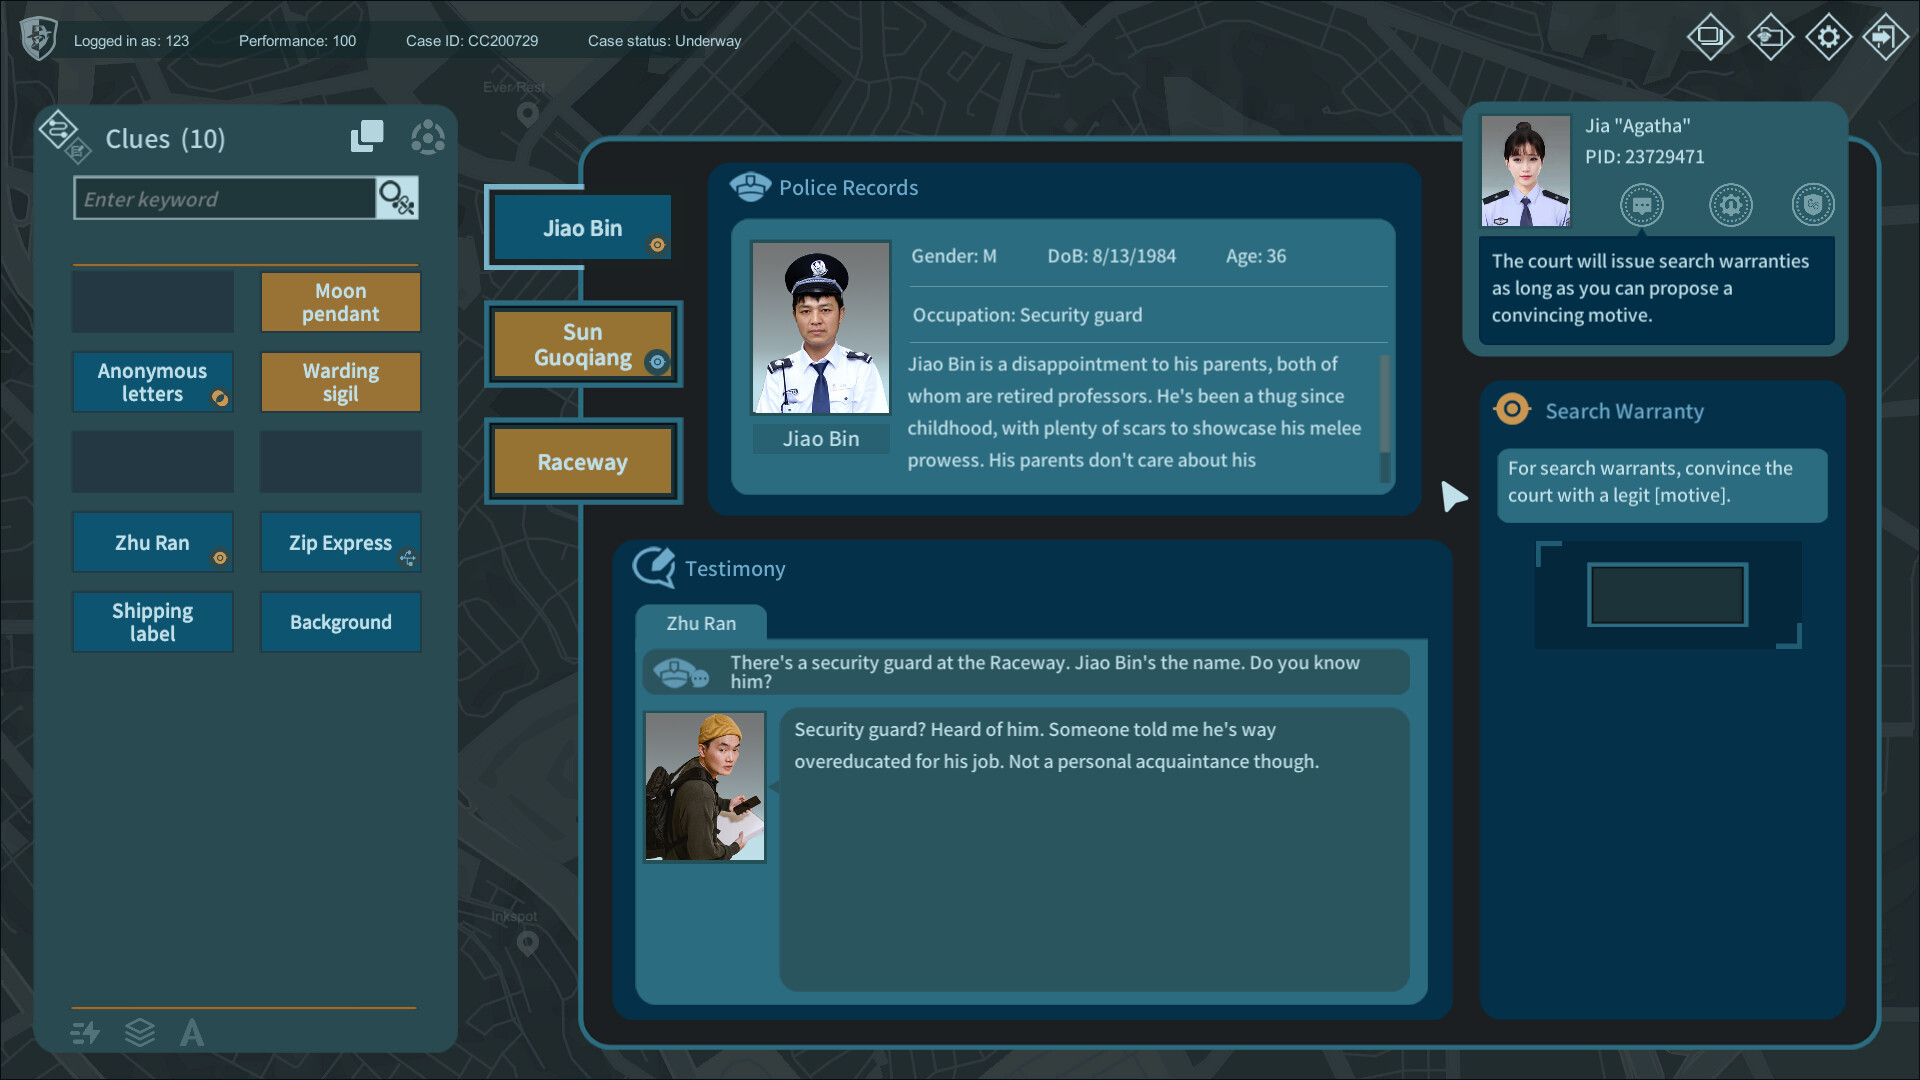
Task: Open the keyword search icon in Clues panel
Action: click(x=396, y=198)
